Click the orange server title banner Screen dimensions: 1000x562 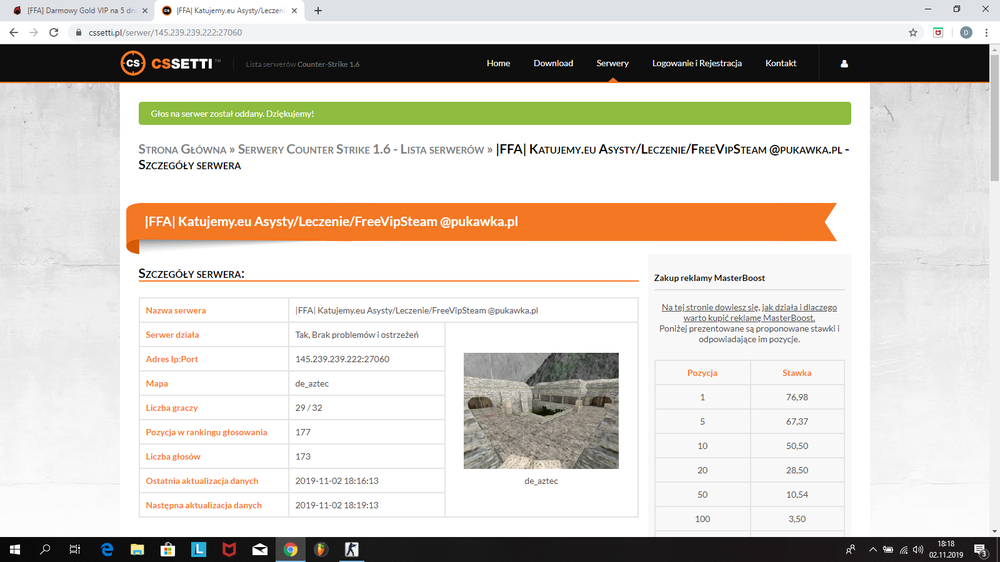482,221
